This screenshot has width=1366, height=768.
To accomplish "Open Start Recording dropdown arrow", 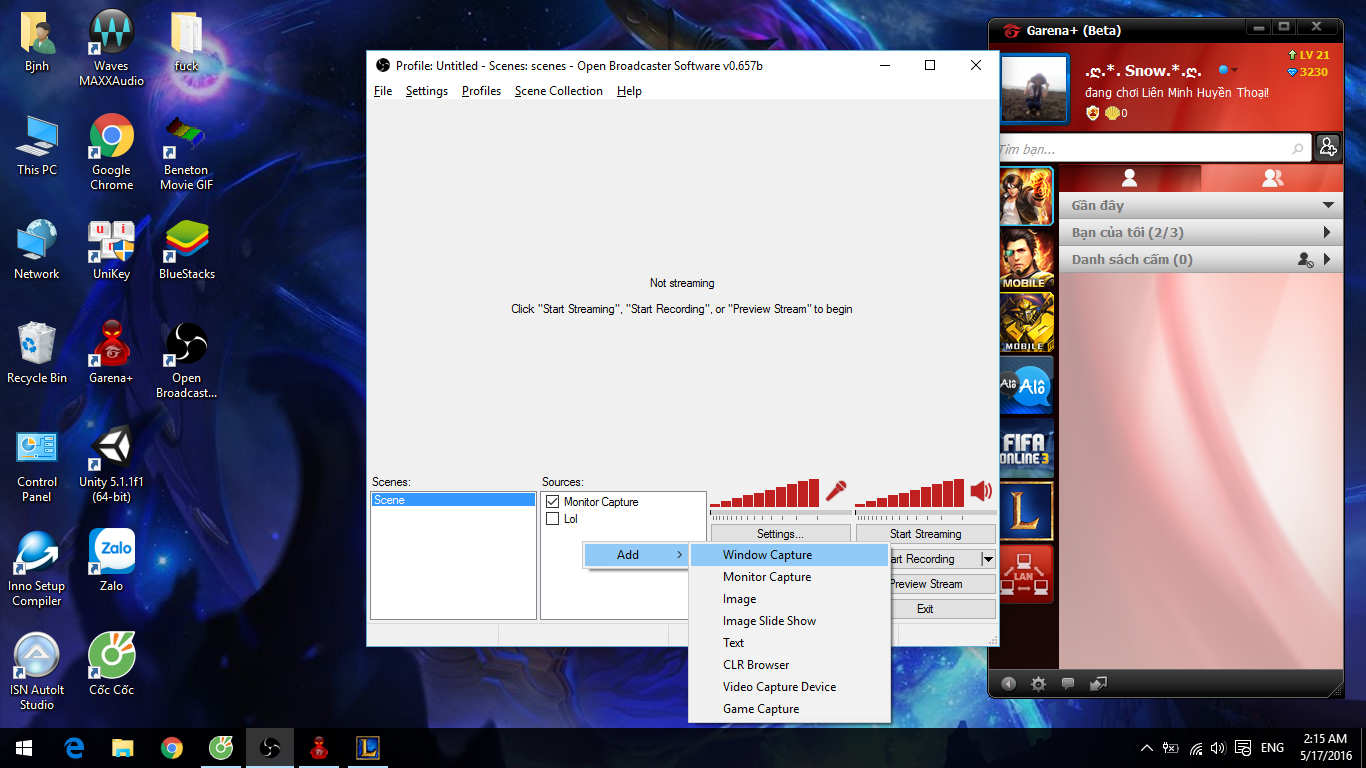I will [988, 559].
